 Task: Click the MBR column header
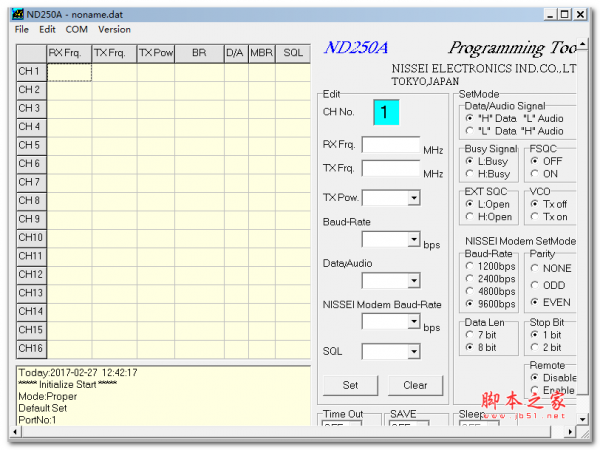click(262, 53)
